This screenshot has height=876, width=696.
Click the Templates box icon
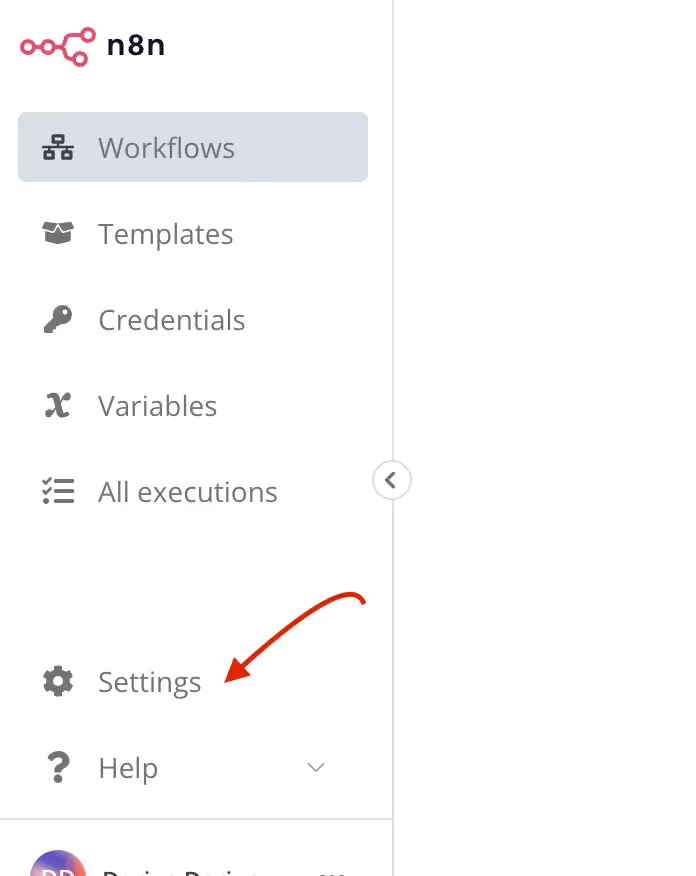tap(58, 234)
